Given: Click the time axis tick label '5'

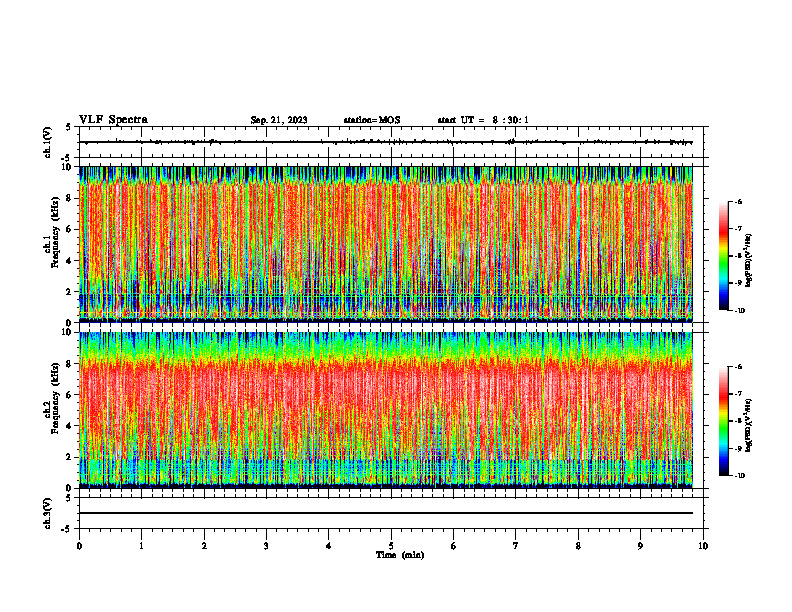Looking at the screenshot, I should coord(391,546).
